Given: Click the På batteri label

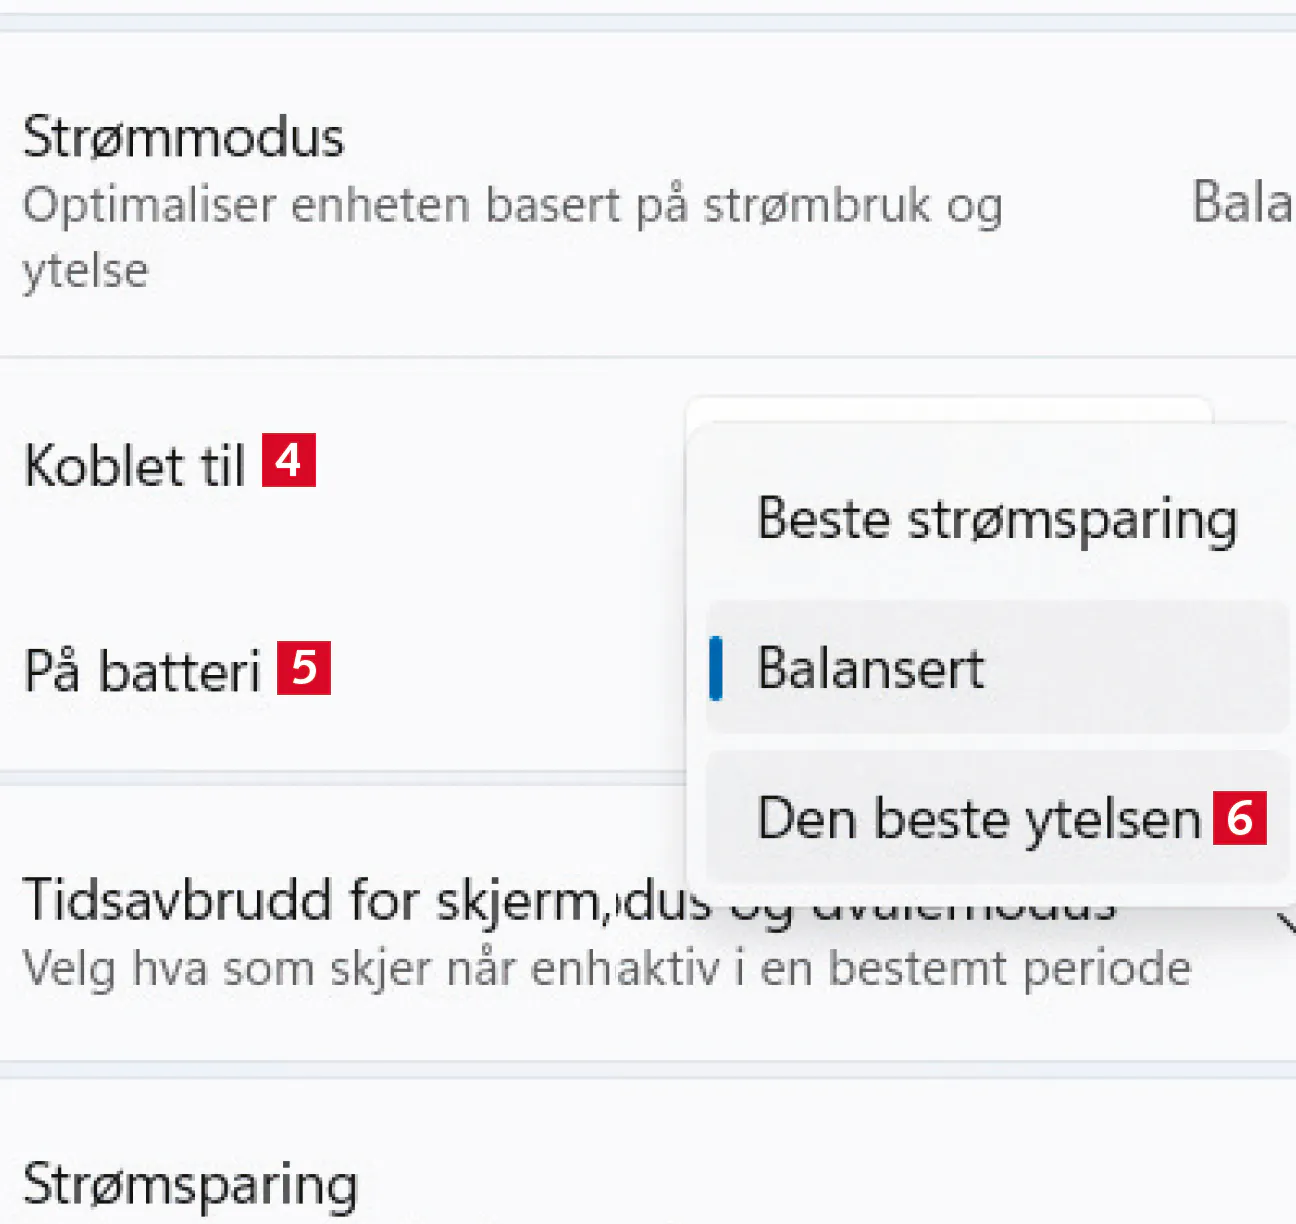Looking at the screenshot, I should coord(142,671).
